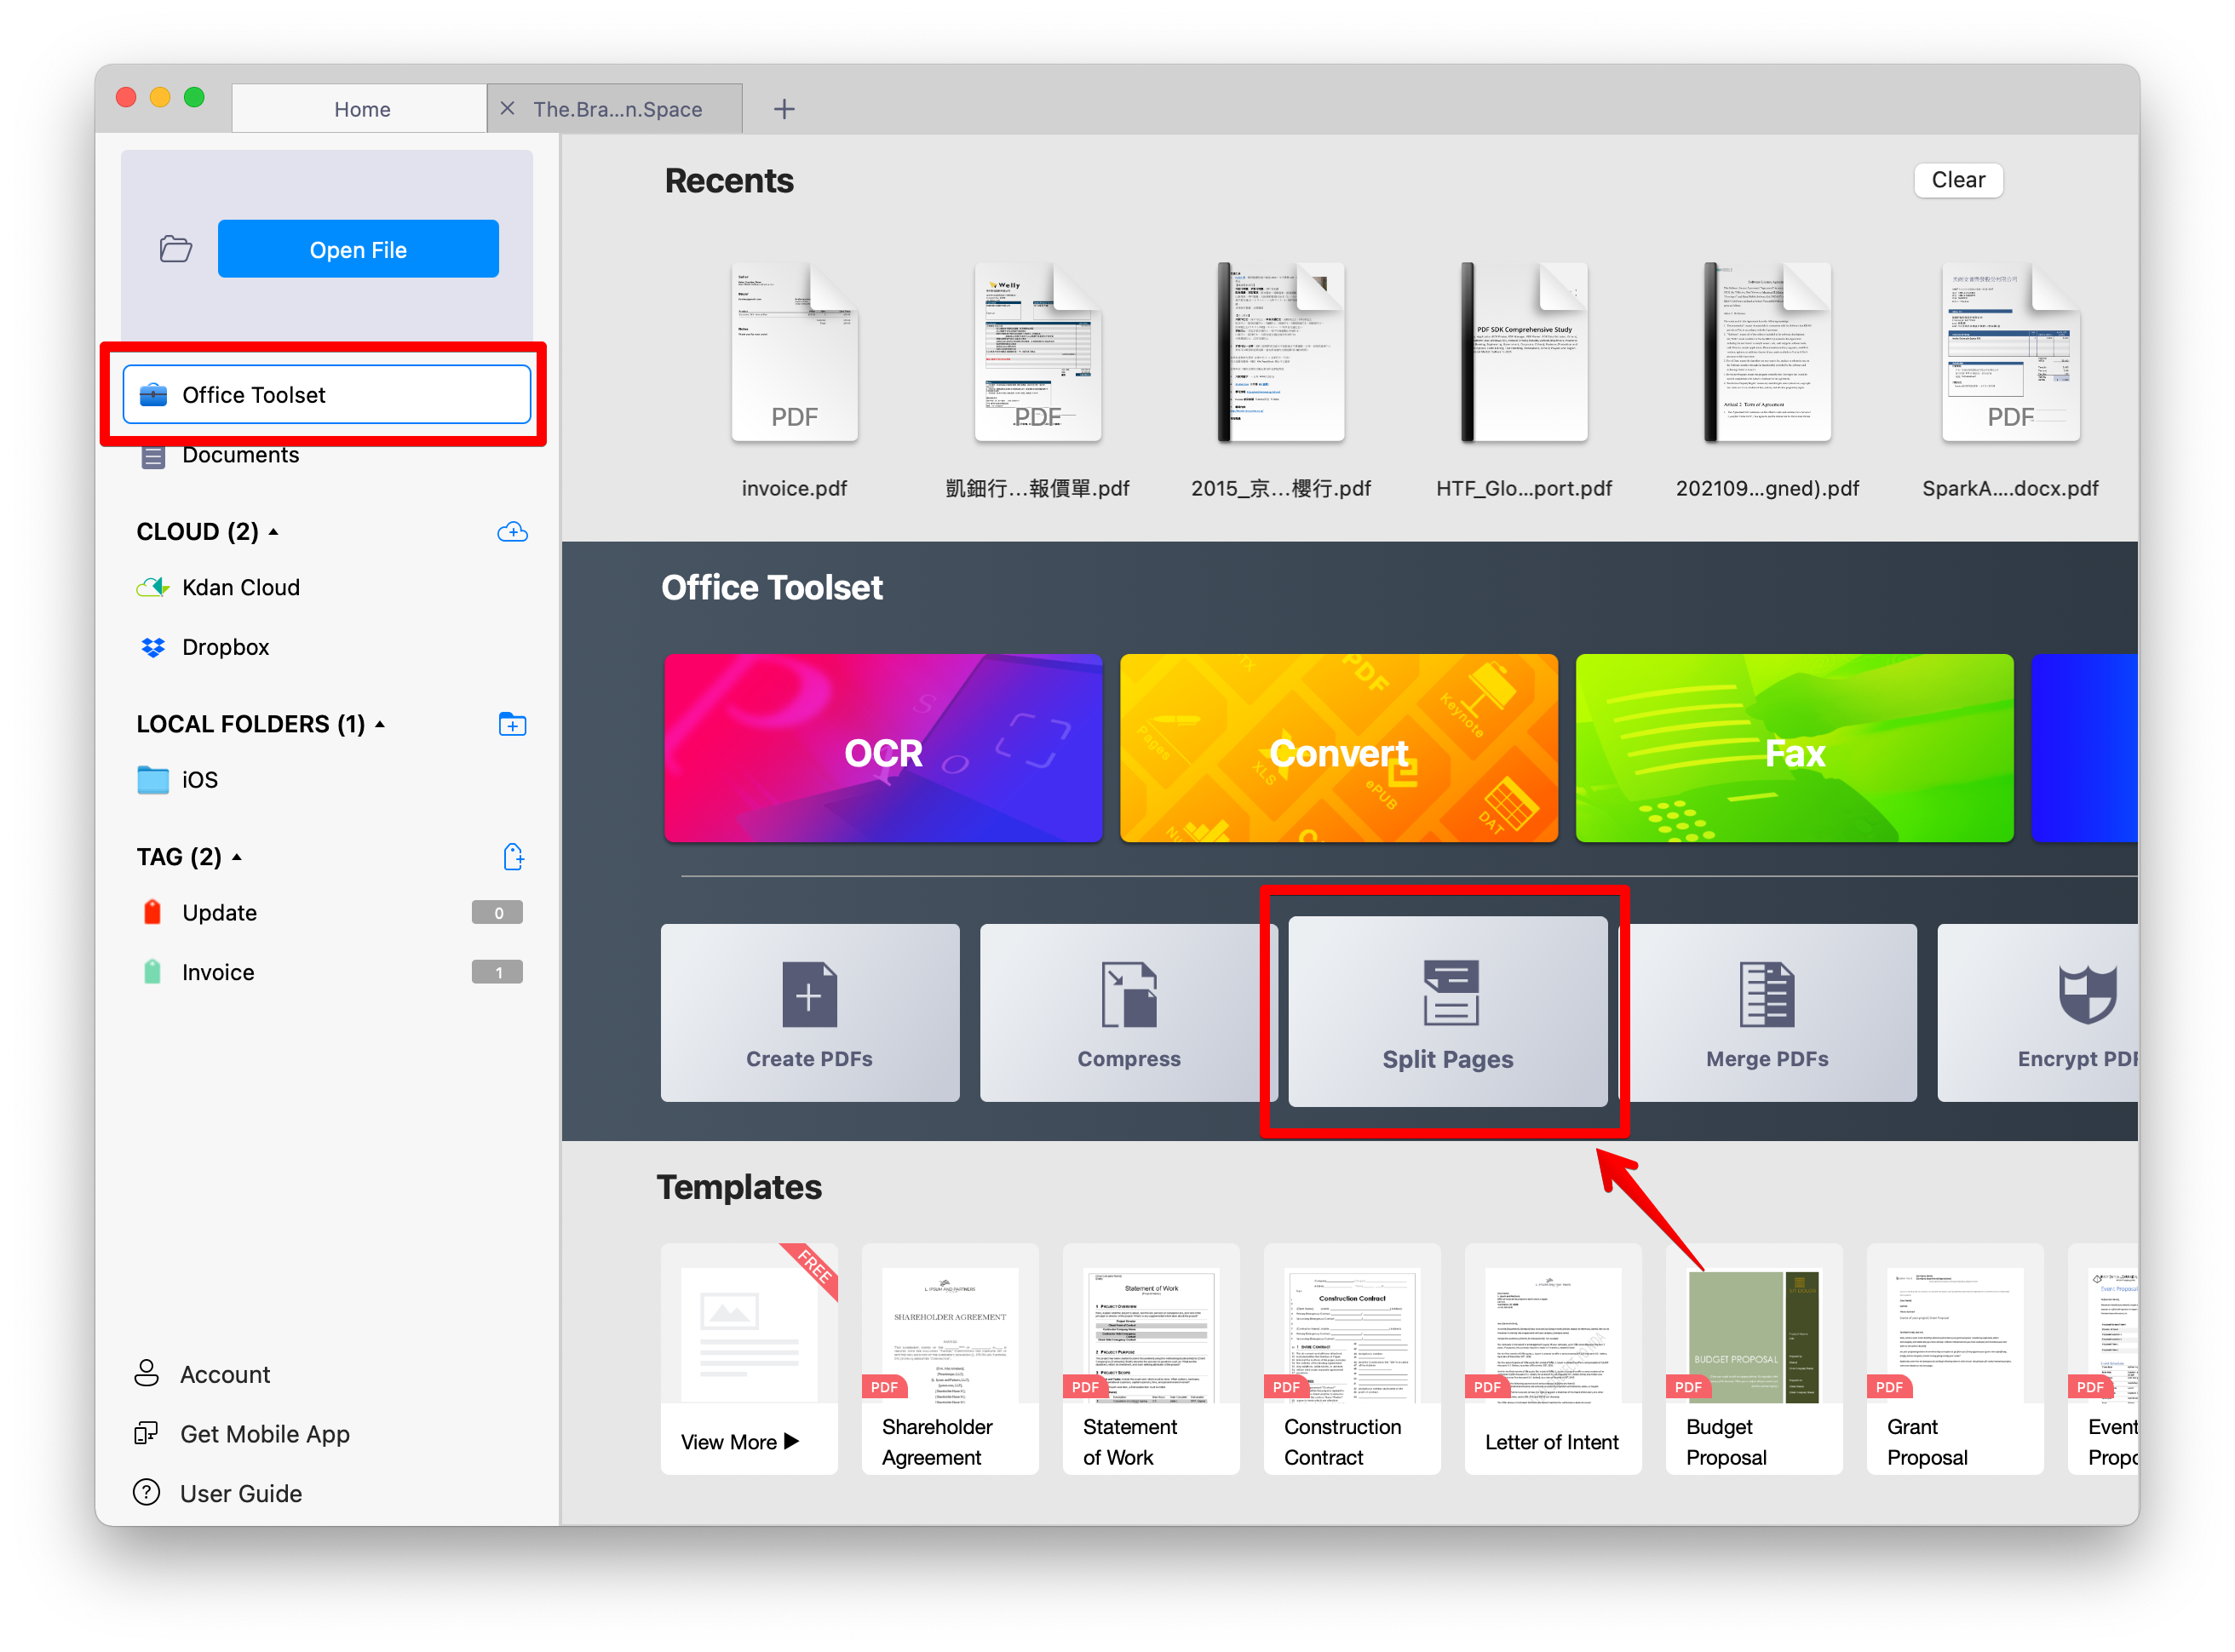Select the Update tag
The height and width of the screenshot is (1652, 2235).
pos(326,913)
